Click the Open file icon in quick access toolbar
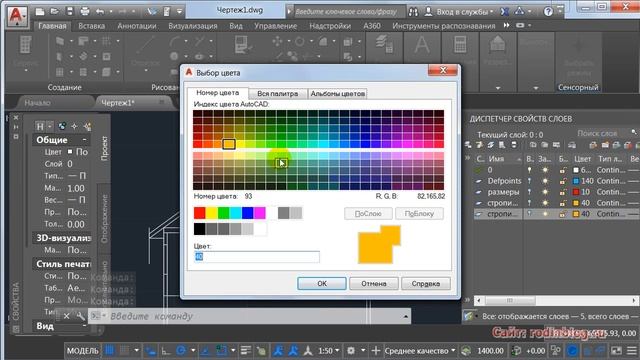Image resolution: width=640 pixels, height=360 pixels. pyautogui.click(x=54, y=11)
